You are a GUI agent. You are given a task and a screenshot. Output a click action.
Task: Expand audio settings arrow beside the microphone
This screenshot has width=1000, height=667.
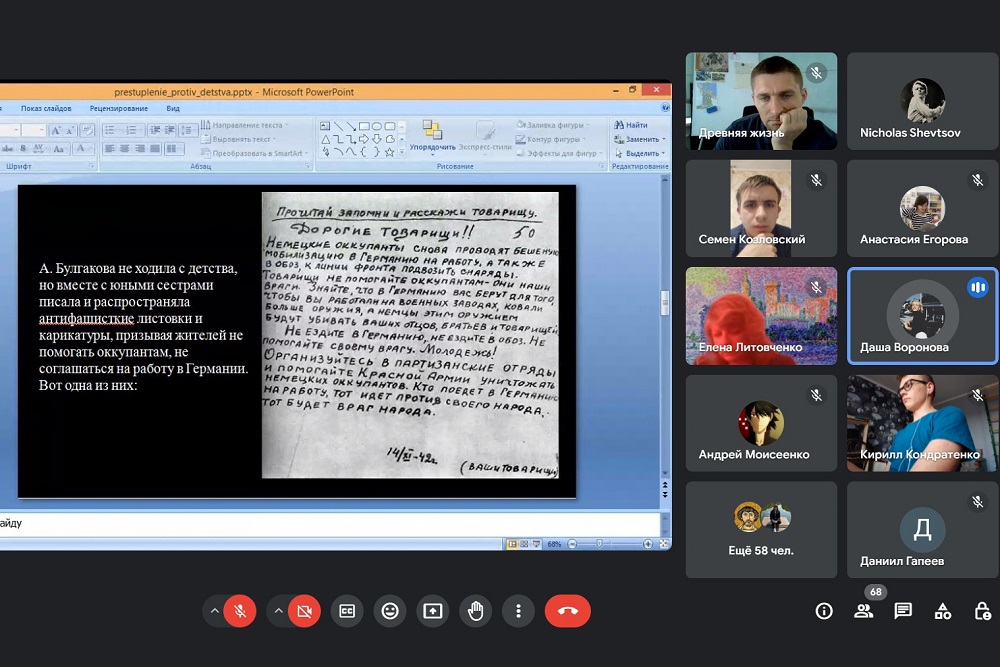pos(213,610)
